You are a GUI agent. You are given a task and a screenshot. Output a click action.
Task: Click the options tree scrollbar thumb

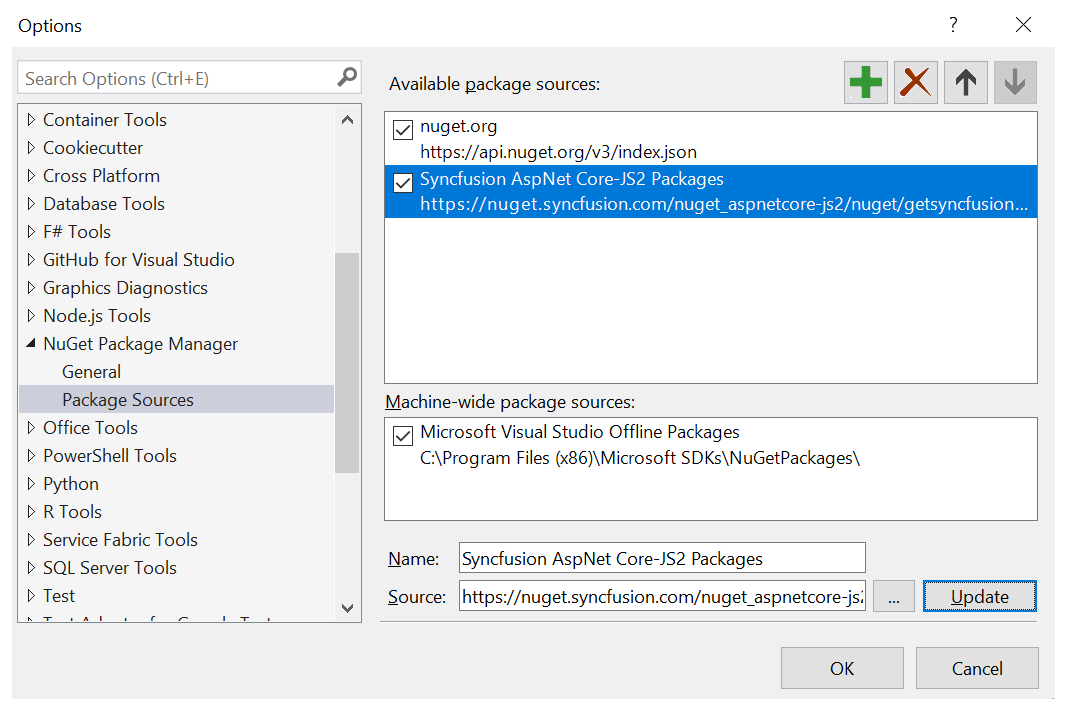click(347, 363)
